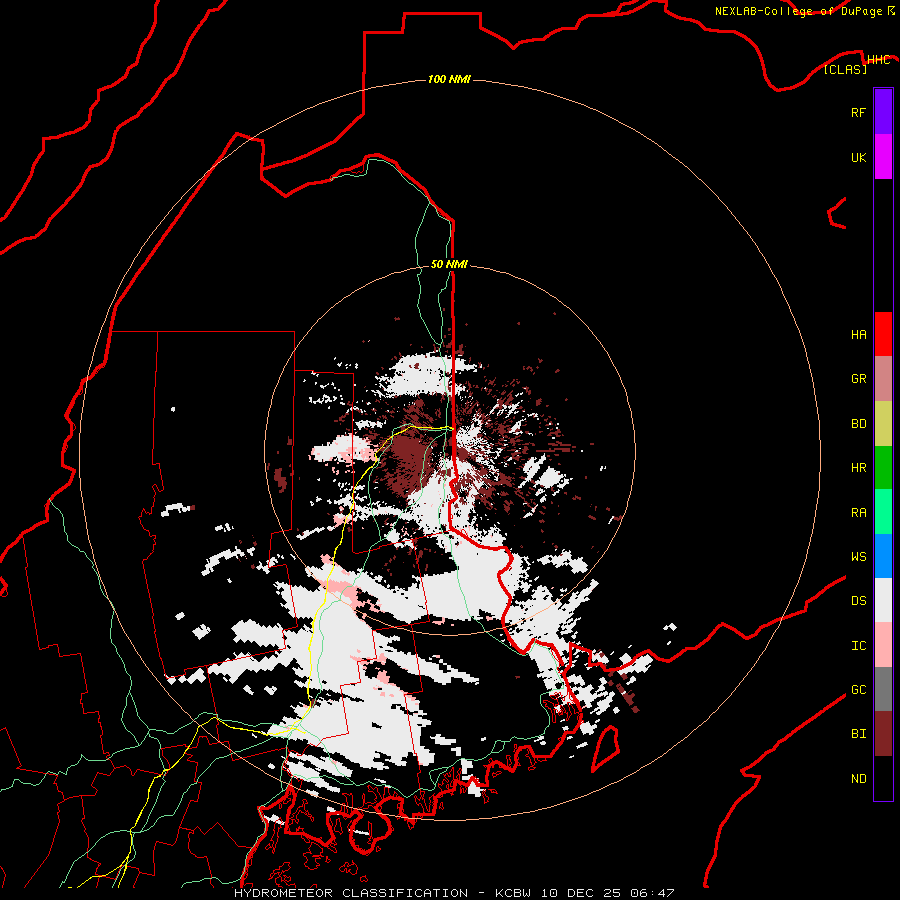Screen dimensions: 900x900
Task: Click the 100 NMI range ring label
Action: [449, 79]
